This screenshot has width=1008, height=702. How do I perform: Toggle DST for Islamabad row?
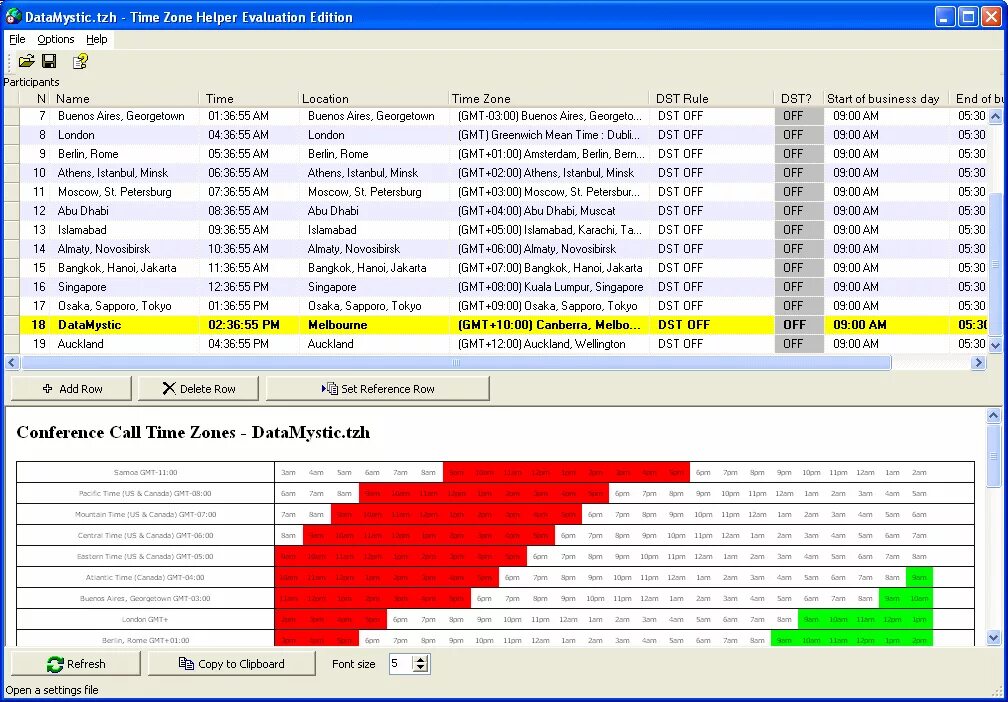point(799,230)
